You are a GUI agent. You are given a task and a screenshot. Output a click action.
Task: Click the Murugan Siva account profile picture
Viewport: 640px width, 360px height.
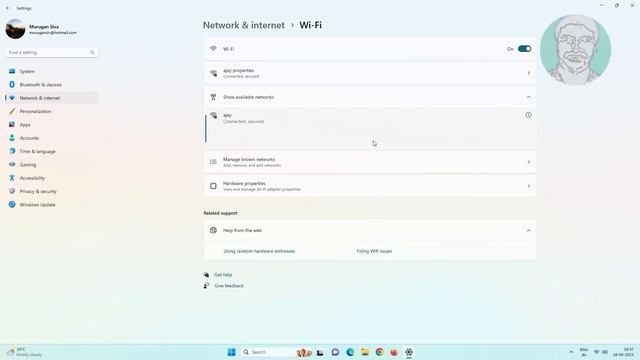pyautogui.click(x=15, y=29)
